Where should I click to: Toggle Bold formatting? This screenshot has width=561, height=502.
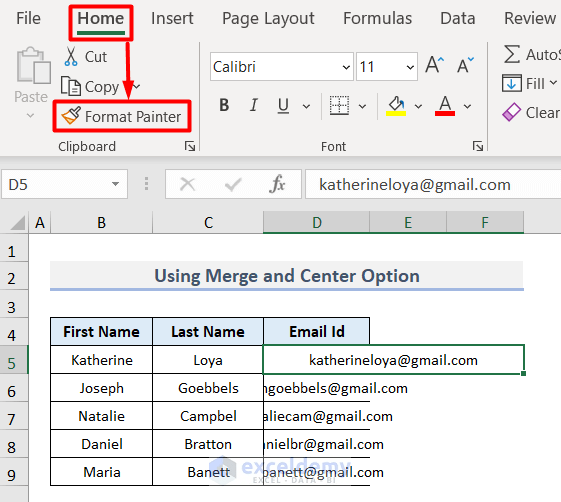(224, 106)
